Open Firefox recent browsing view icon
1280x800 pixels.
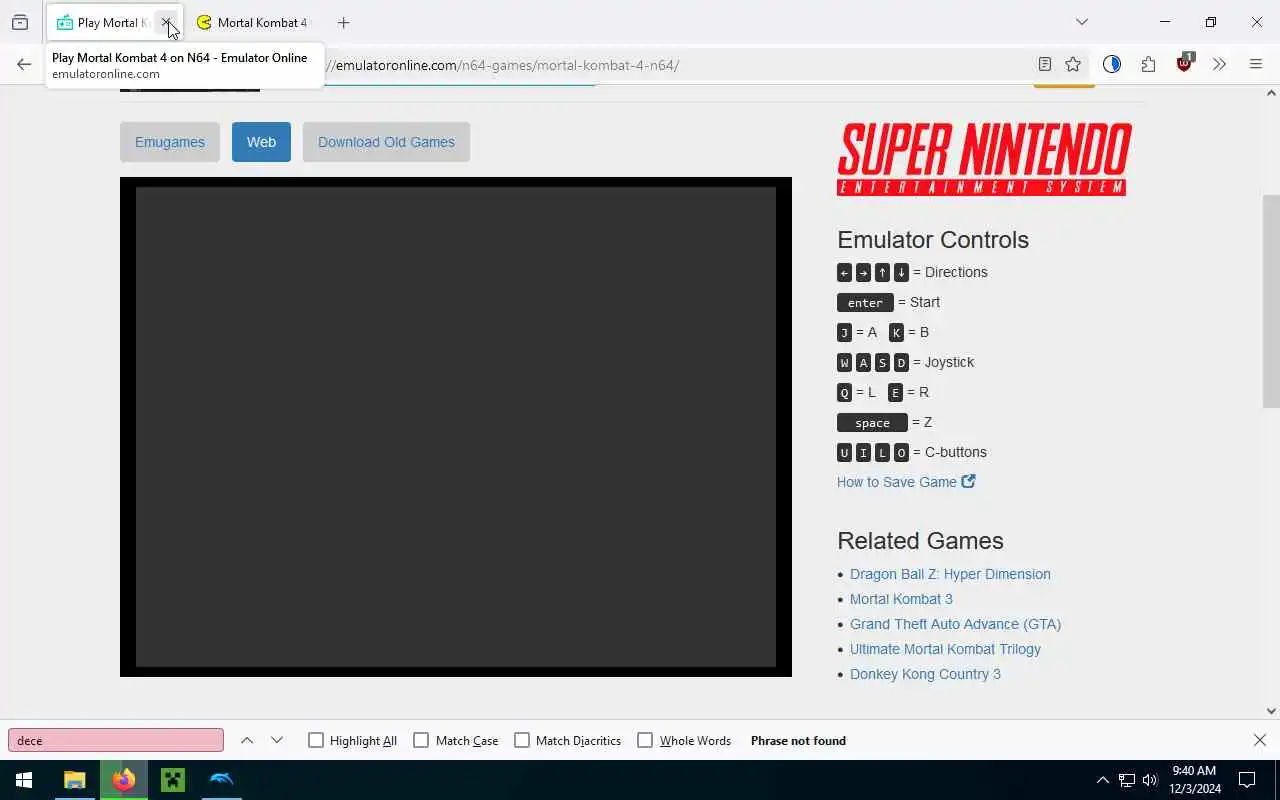point(20,22)
